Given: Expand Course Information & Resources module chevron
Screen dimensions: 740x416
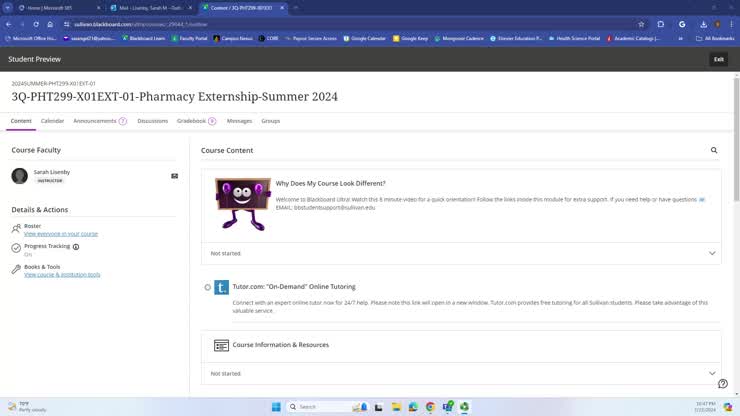Looking at the screenshot, I should [712, 373].
